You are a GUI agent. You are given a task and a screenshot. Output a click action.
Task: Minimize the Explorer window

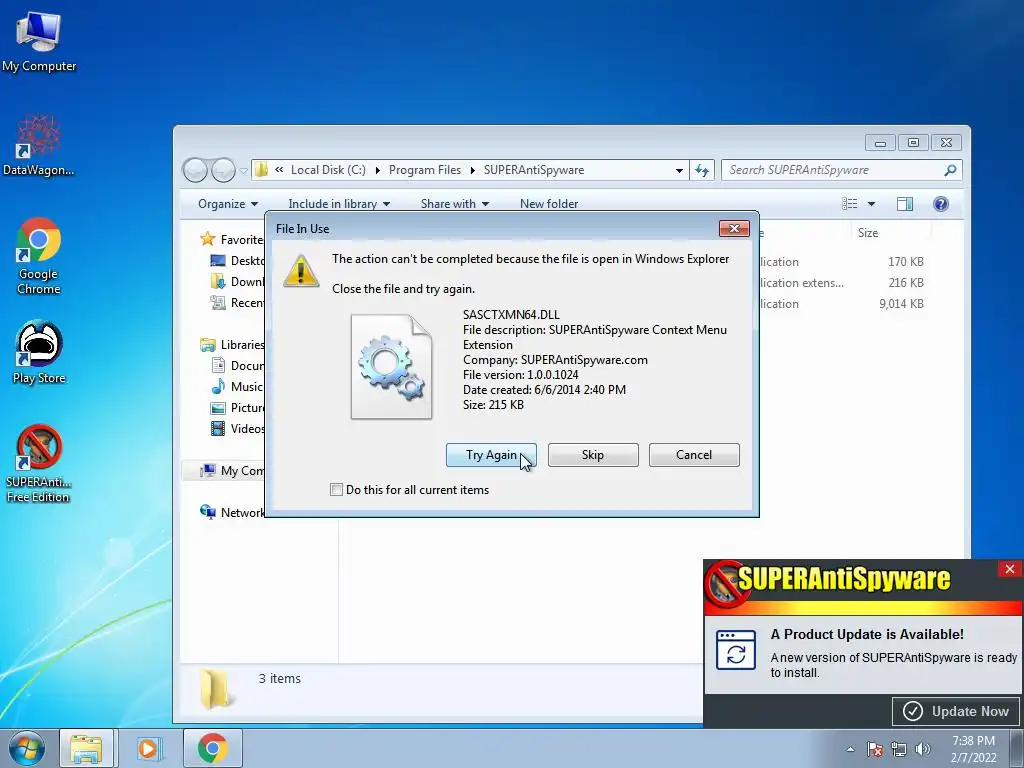coord(880,142)
